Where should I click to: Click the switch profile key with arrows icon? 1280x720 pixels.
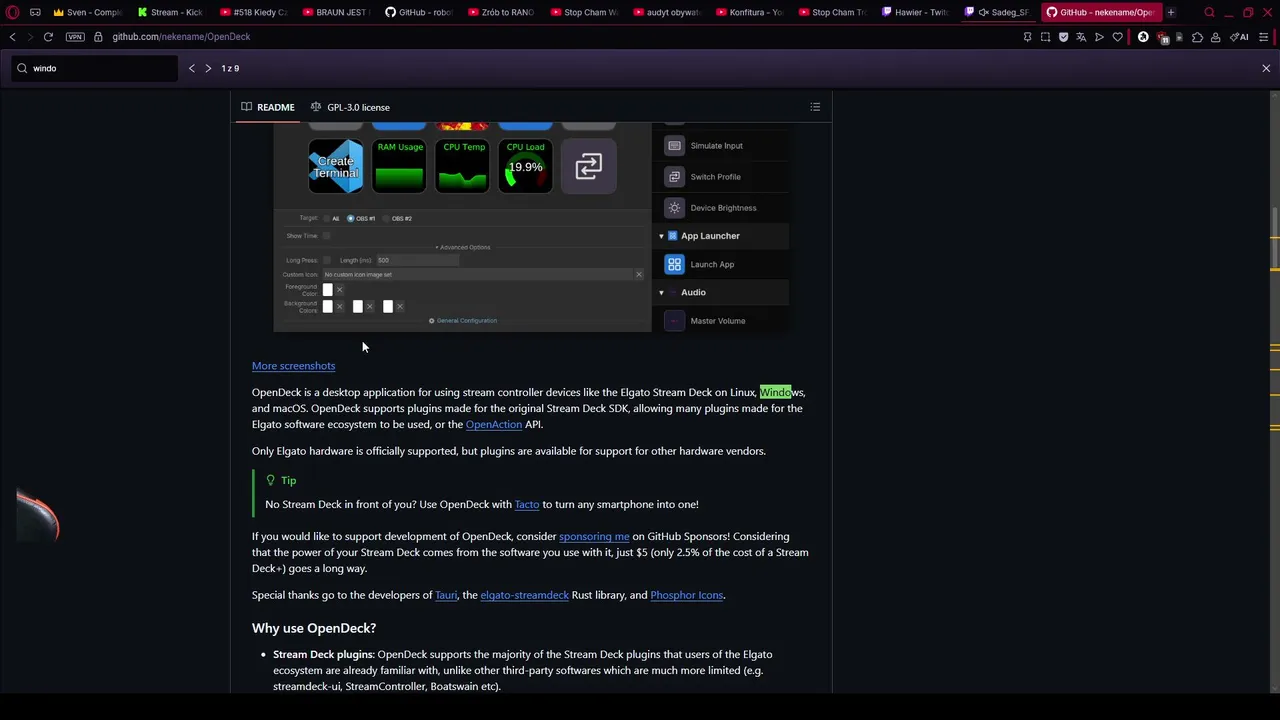[x=589, y=166]
